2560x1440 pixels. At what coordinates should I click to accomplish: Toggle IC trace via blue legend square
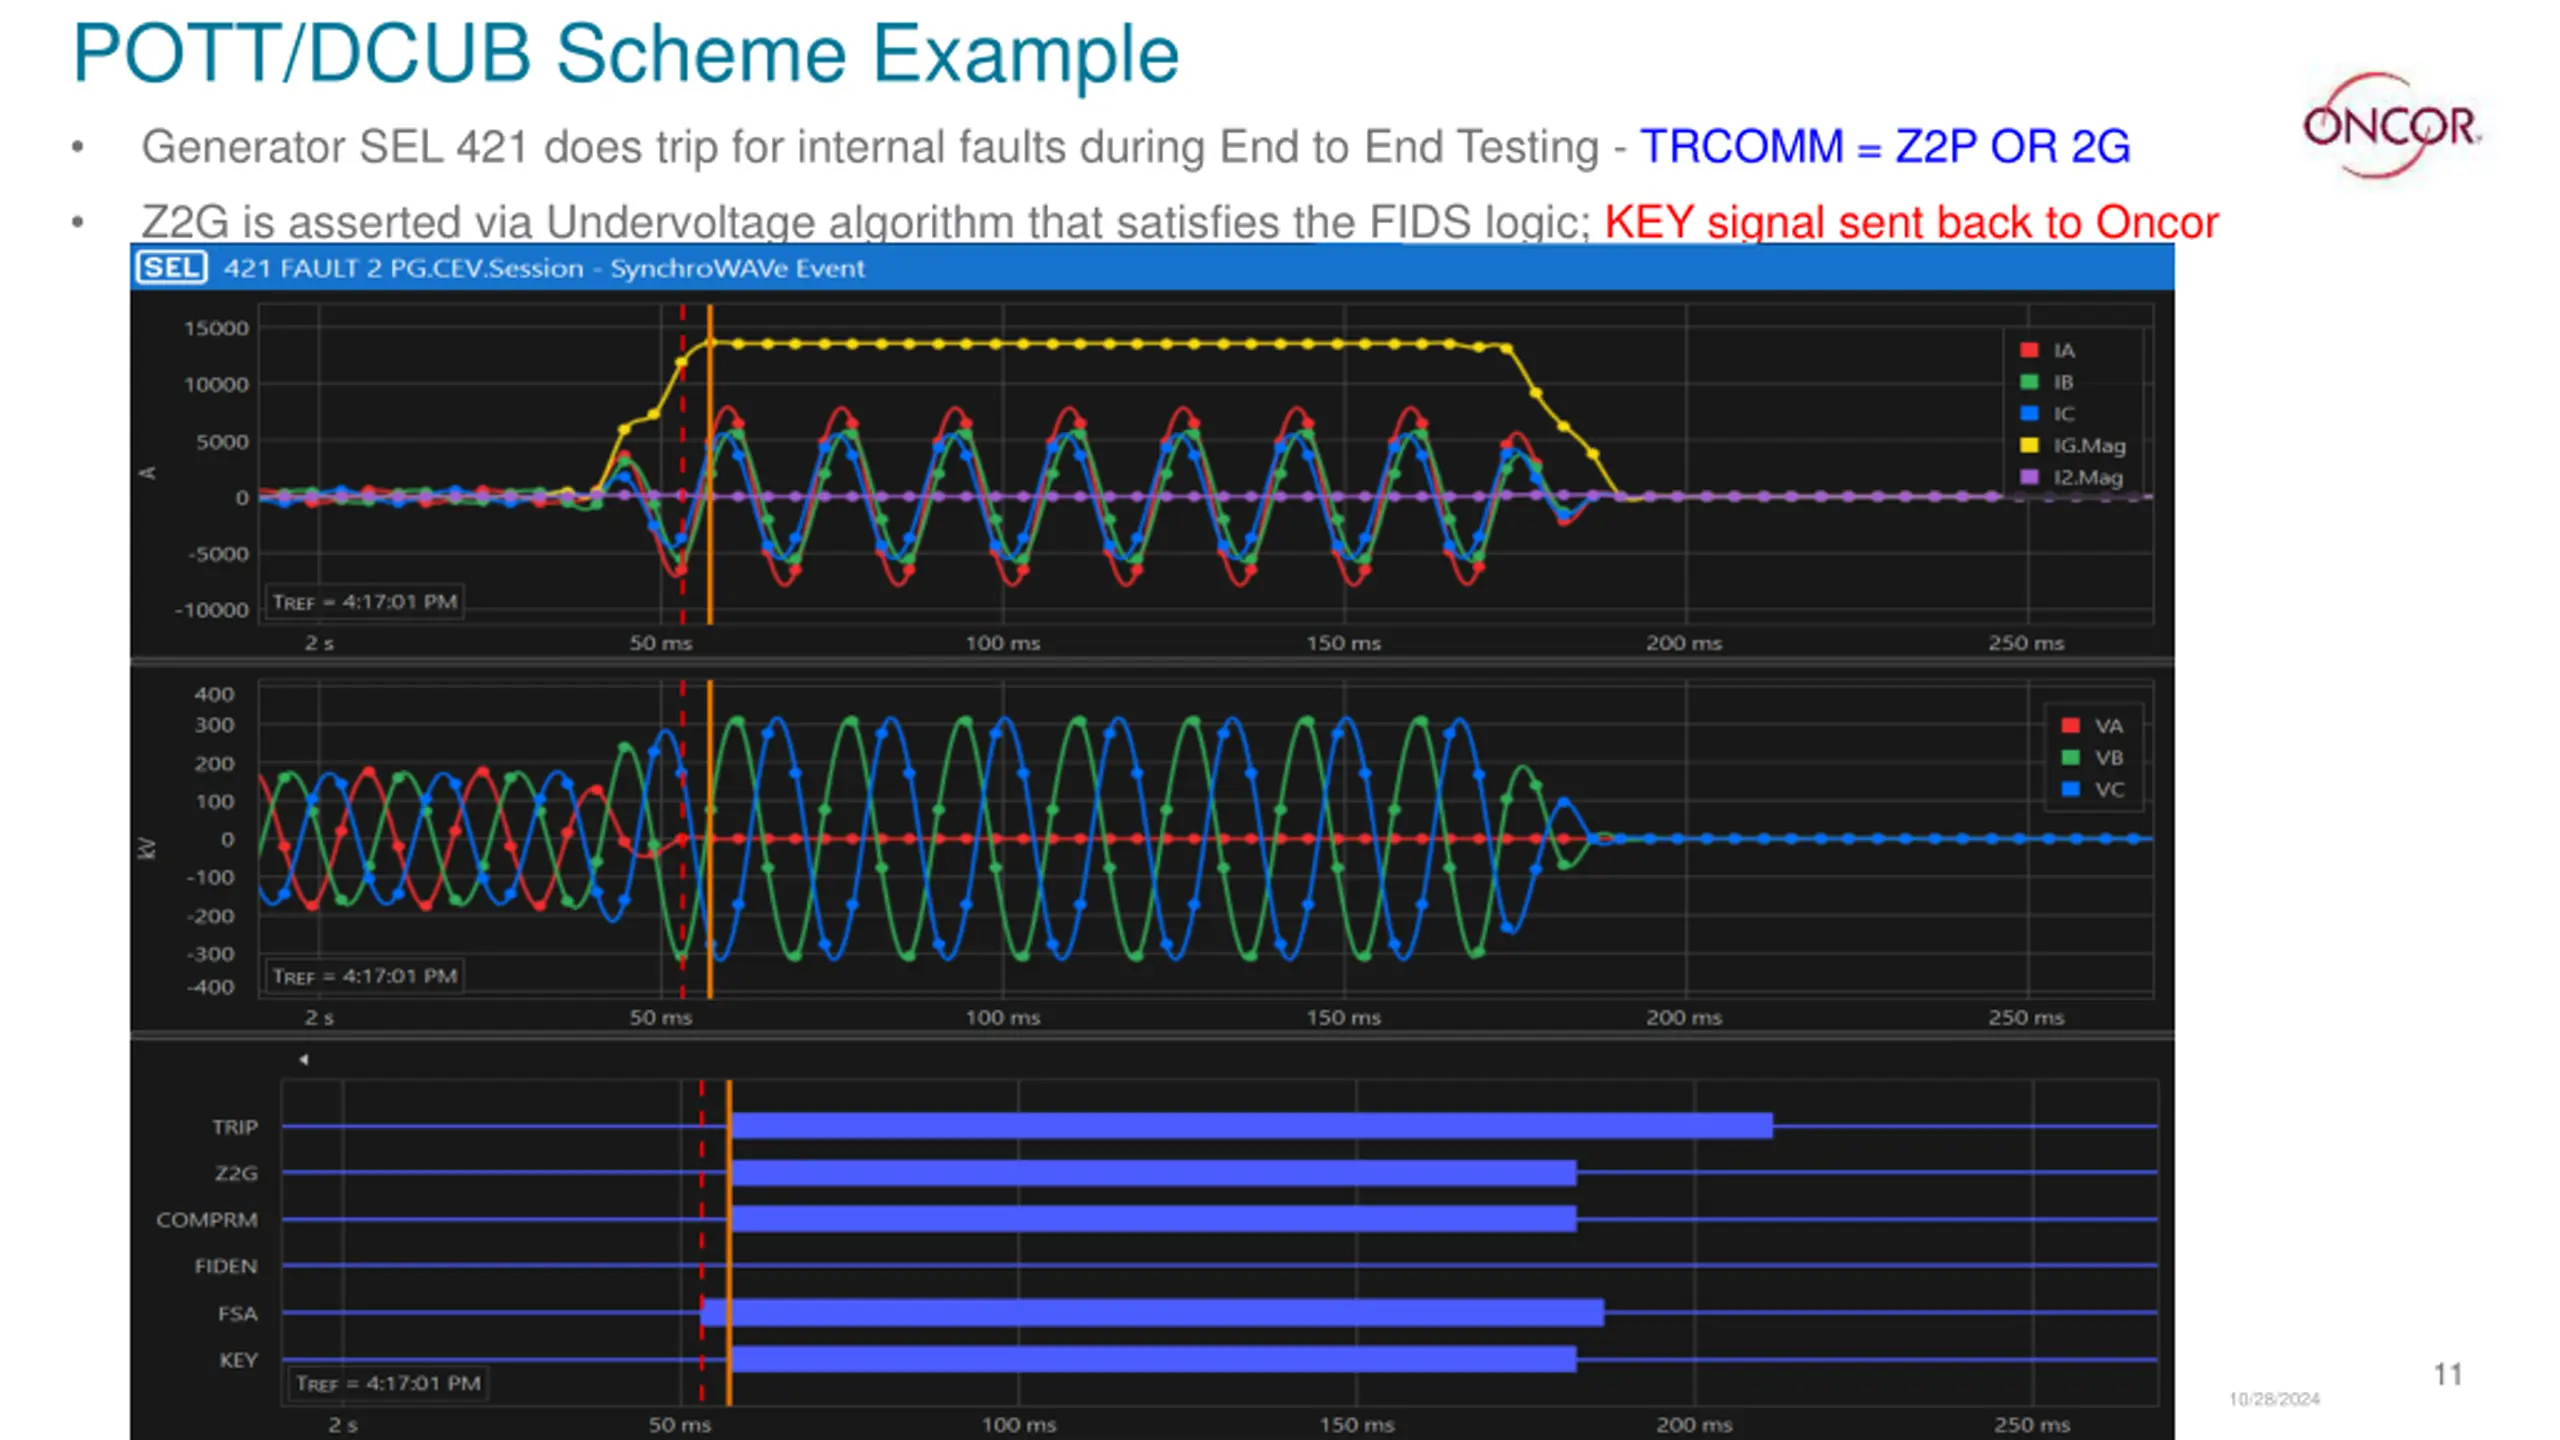point(2029,414)
